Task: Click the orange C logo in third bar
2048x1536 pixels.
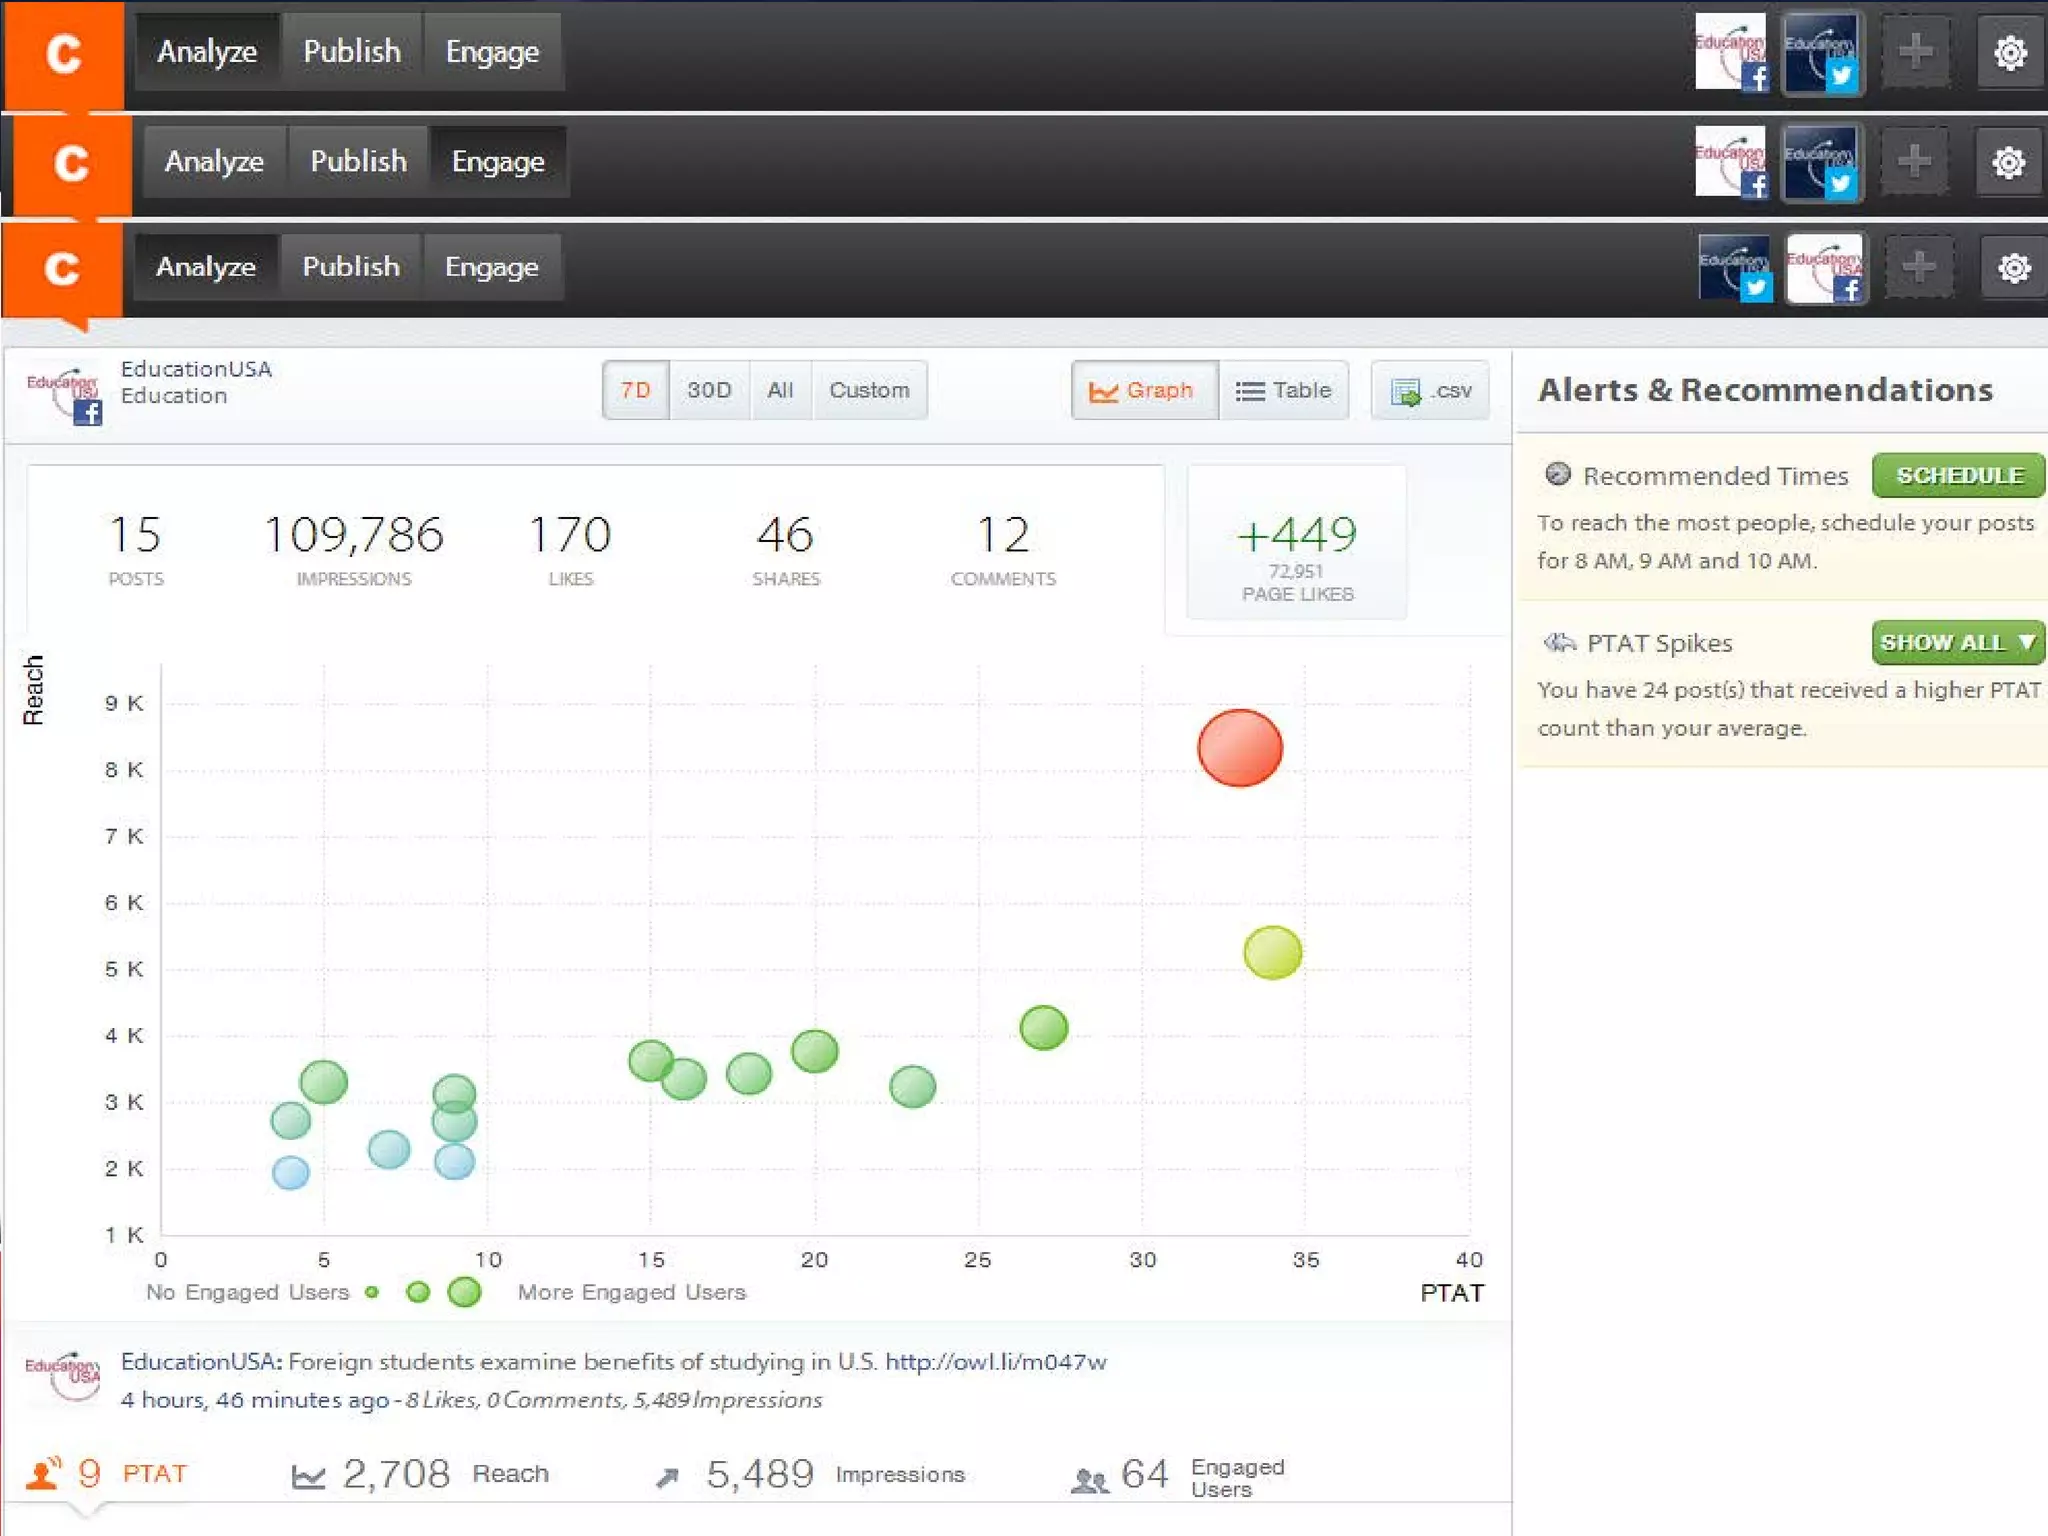Action: point(62,268)
